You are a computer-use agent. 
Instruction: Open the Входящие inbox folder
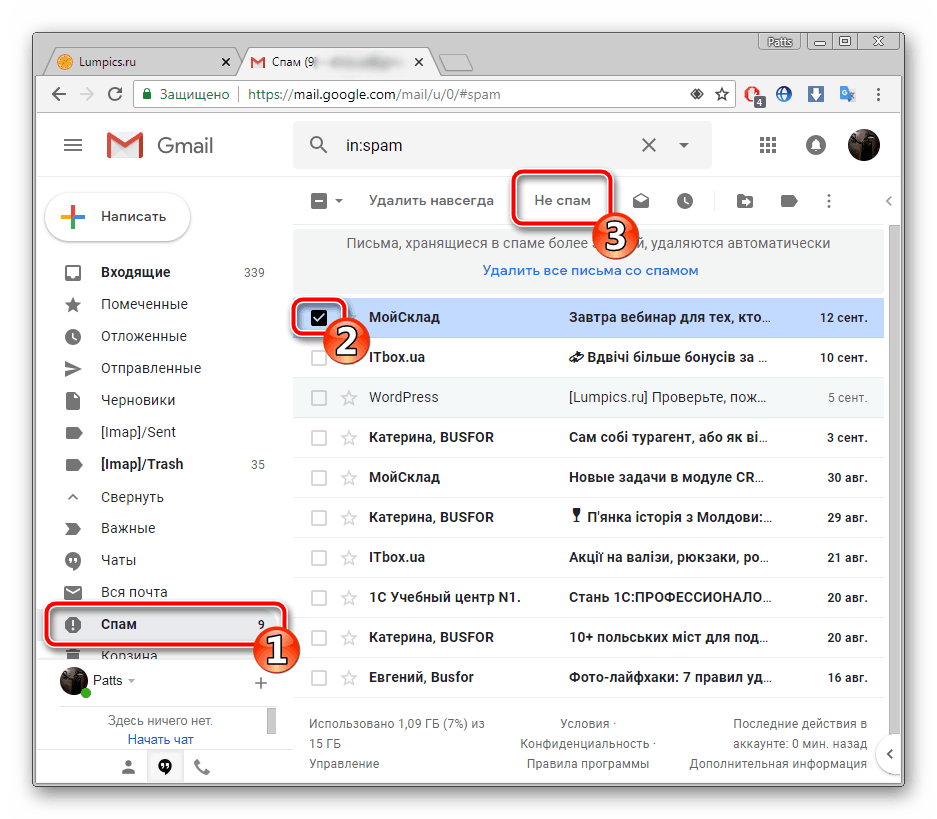[x=135, y=272]
